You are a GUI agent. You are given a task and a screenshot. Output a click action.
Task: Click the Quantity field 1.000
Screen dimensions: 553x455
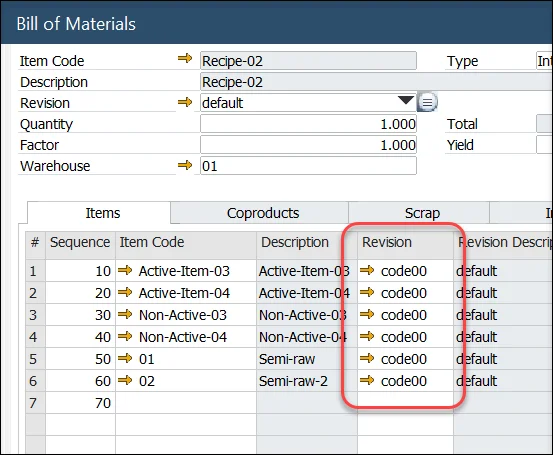point(308,124)
